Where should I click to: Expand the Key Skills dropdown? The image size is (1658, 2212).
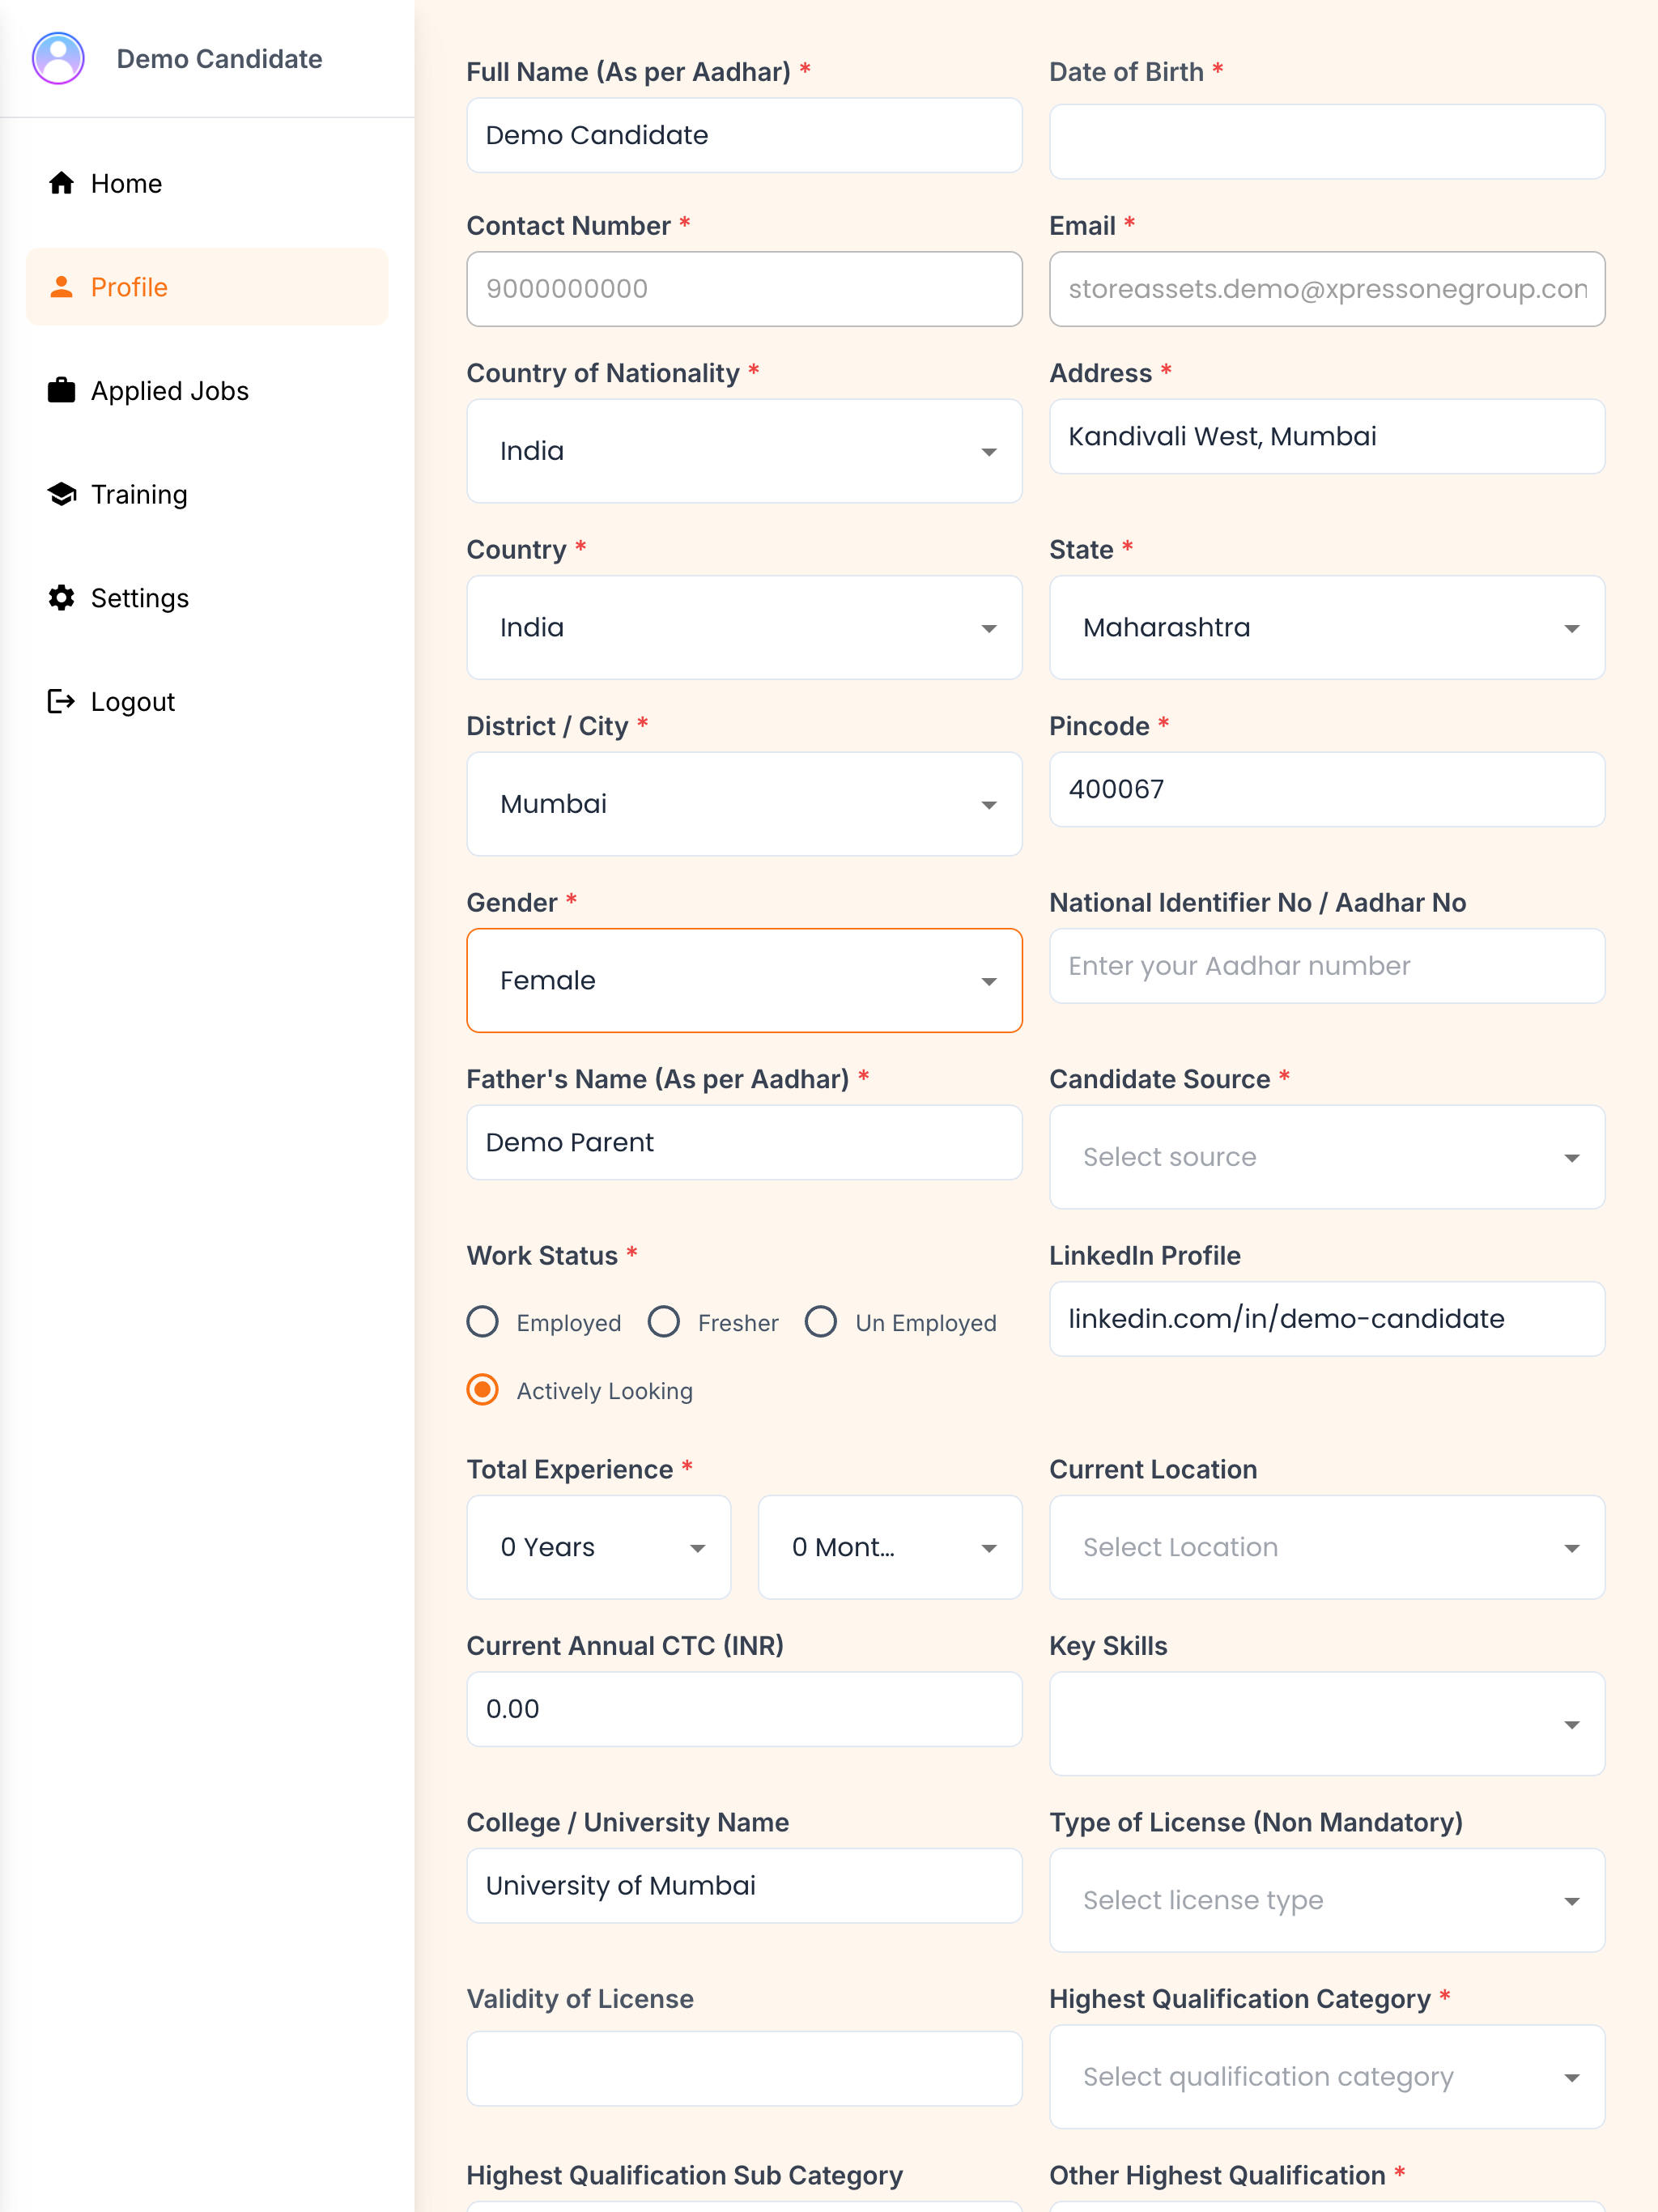pos(1327,1724)
